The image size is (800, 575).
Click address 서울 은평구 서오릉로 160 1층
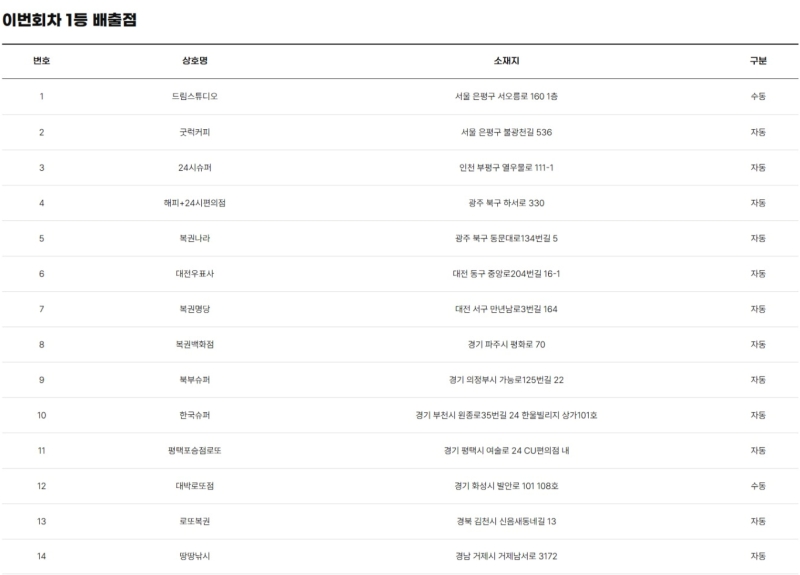point(506,96)
